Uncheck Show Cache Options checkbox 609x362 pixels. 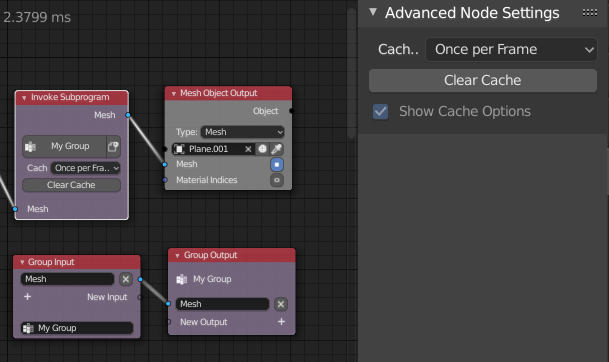coord(380,111)
